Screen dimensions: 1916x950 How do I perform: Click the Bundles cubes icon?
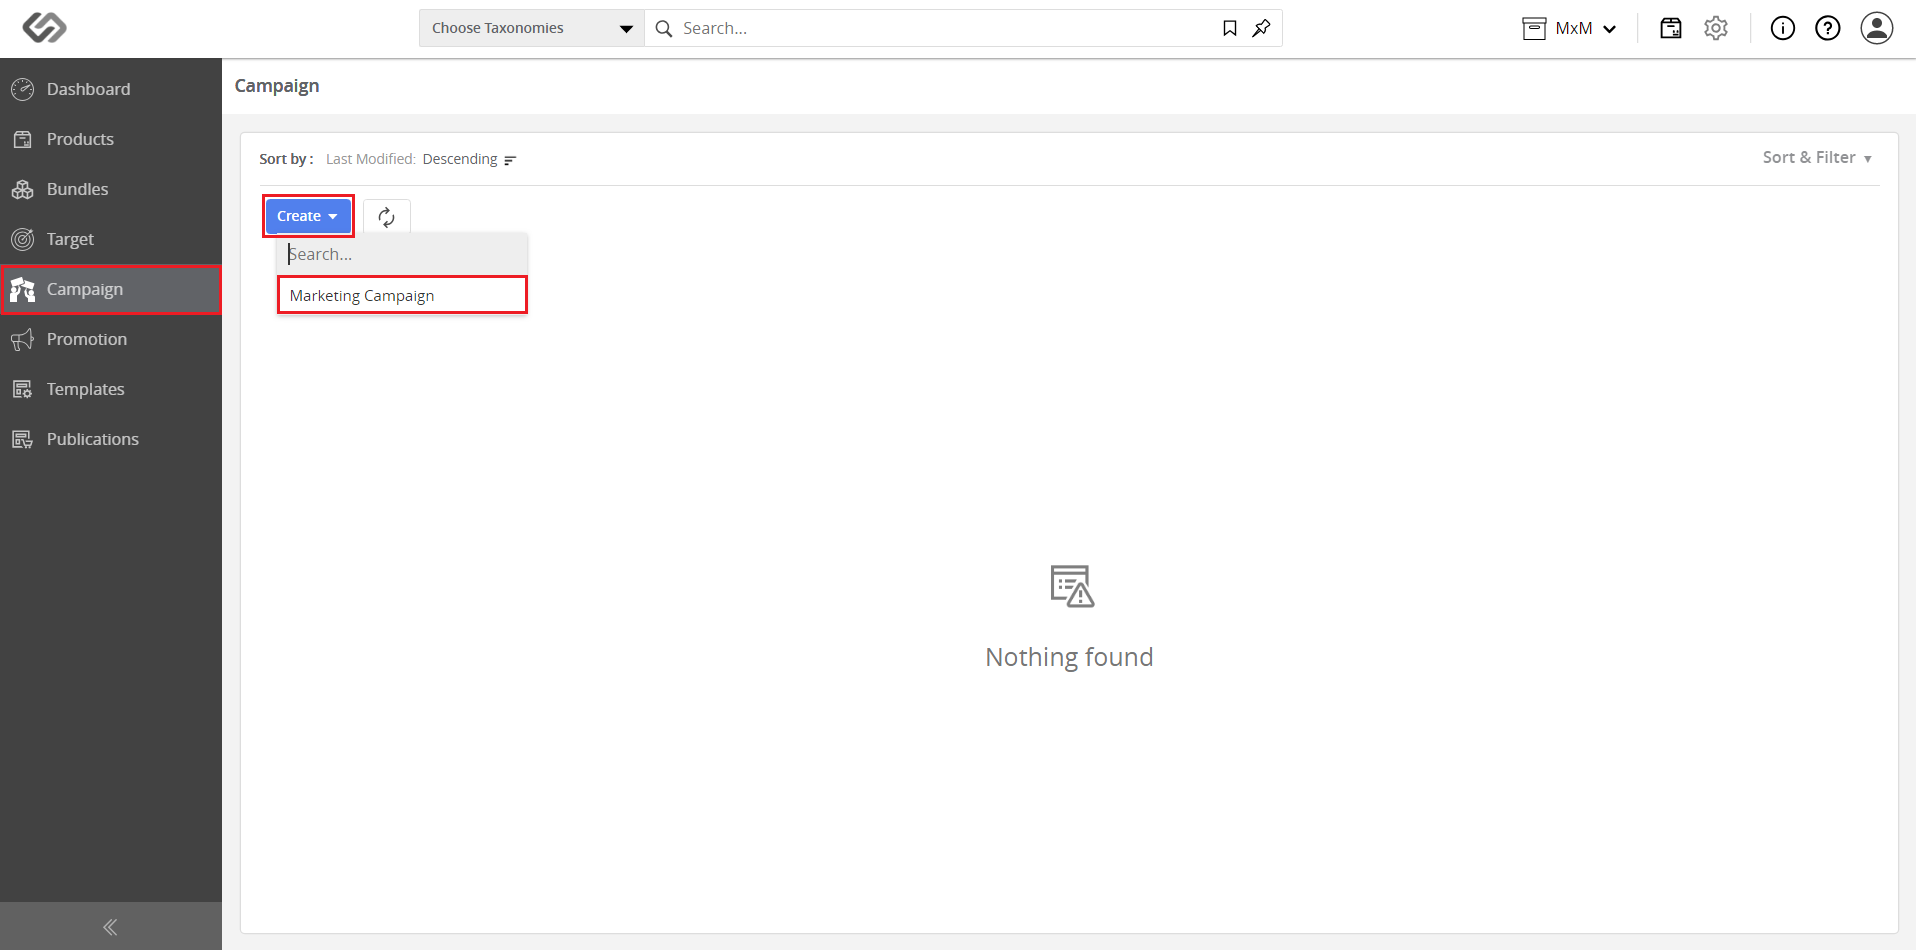pyautogui.click(x=22, y=189)
